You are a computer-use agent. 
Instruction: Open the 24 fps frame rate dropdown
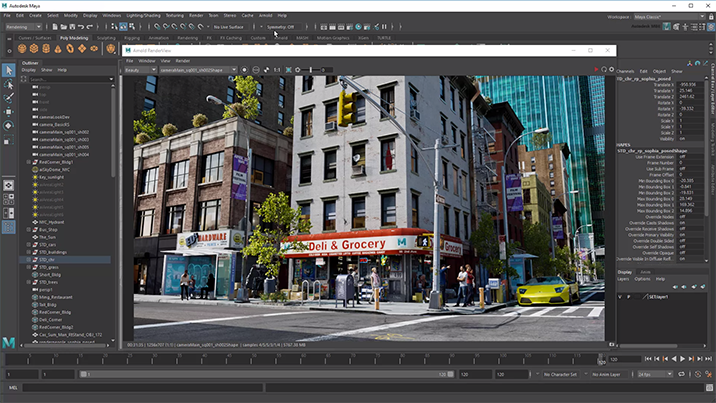click(x=655, y=374)
